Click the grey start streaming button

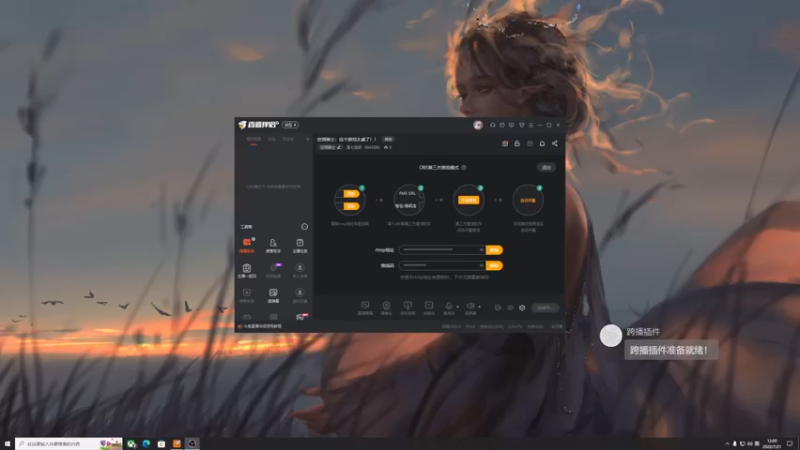(545, 308)
